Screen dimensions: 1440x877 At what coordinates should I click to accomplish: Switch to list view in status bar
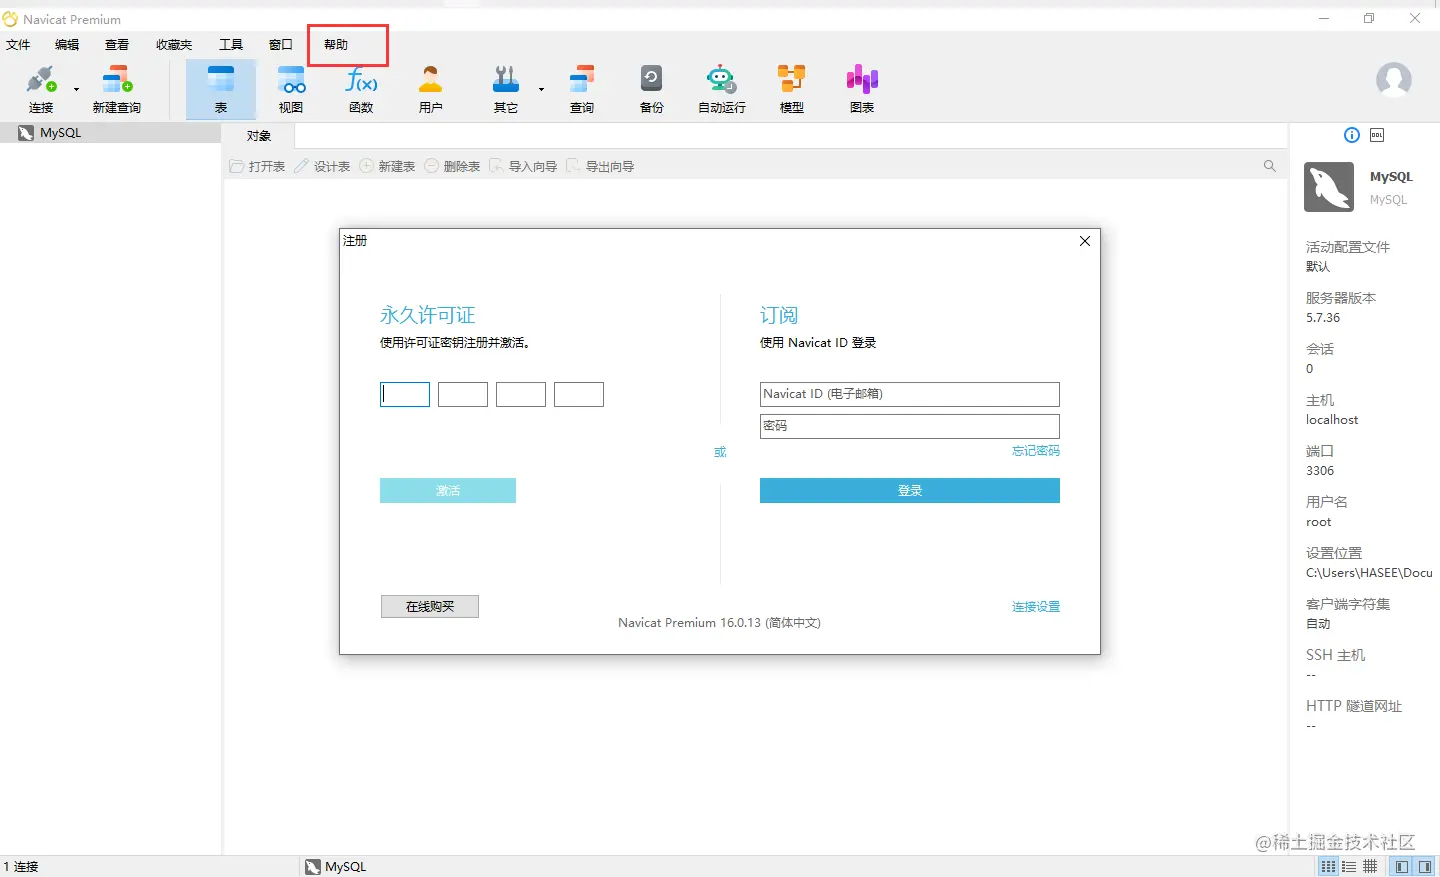coord(1349,866)
